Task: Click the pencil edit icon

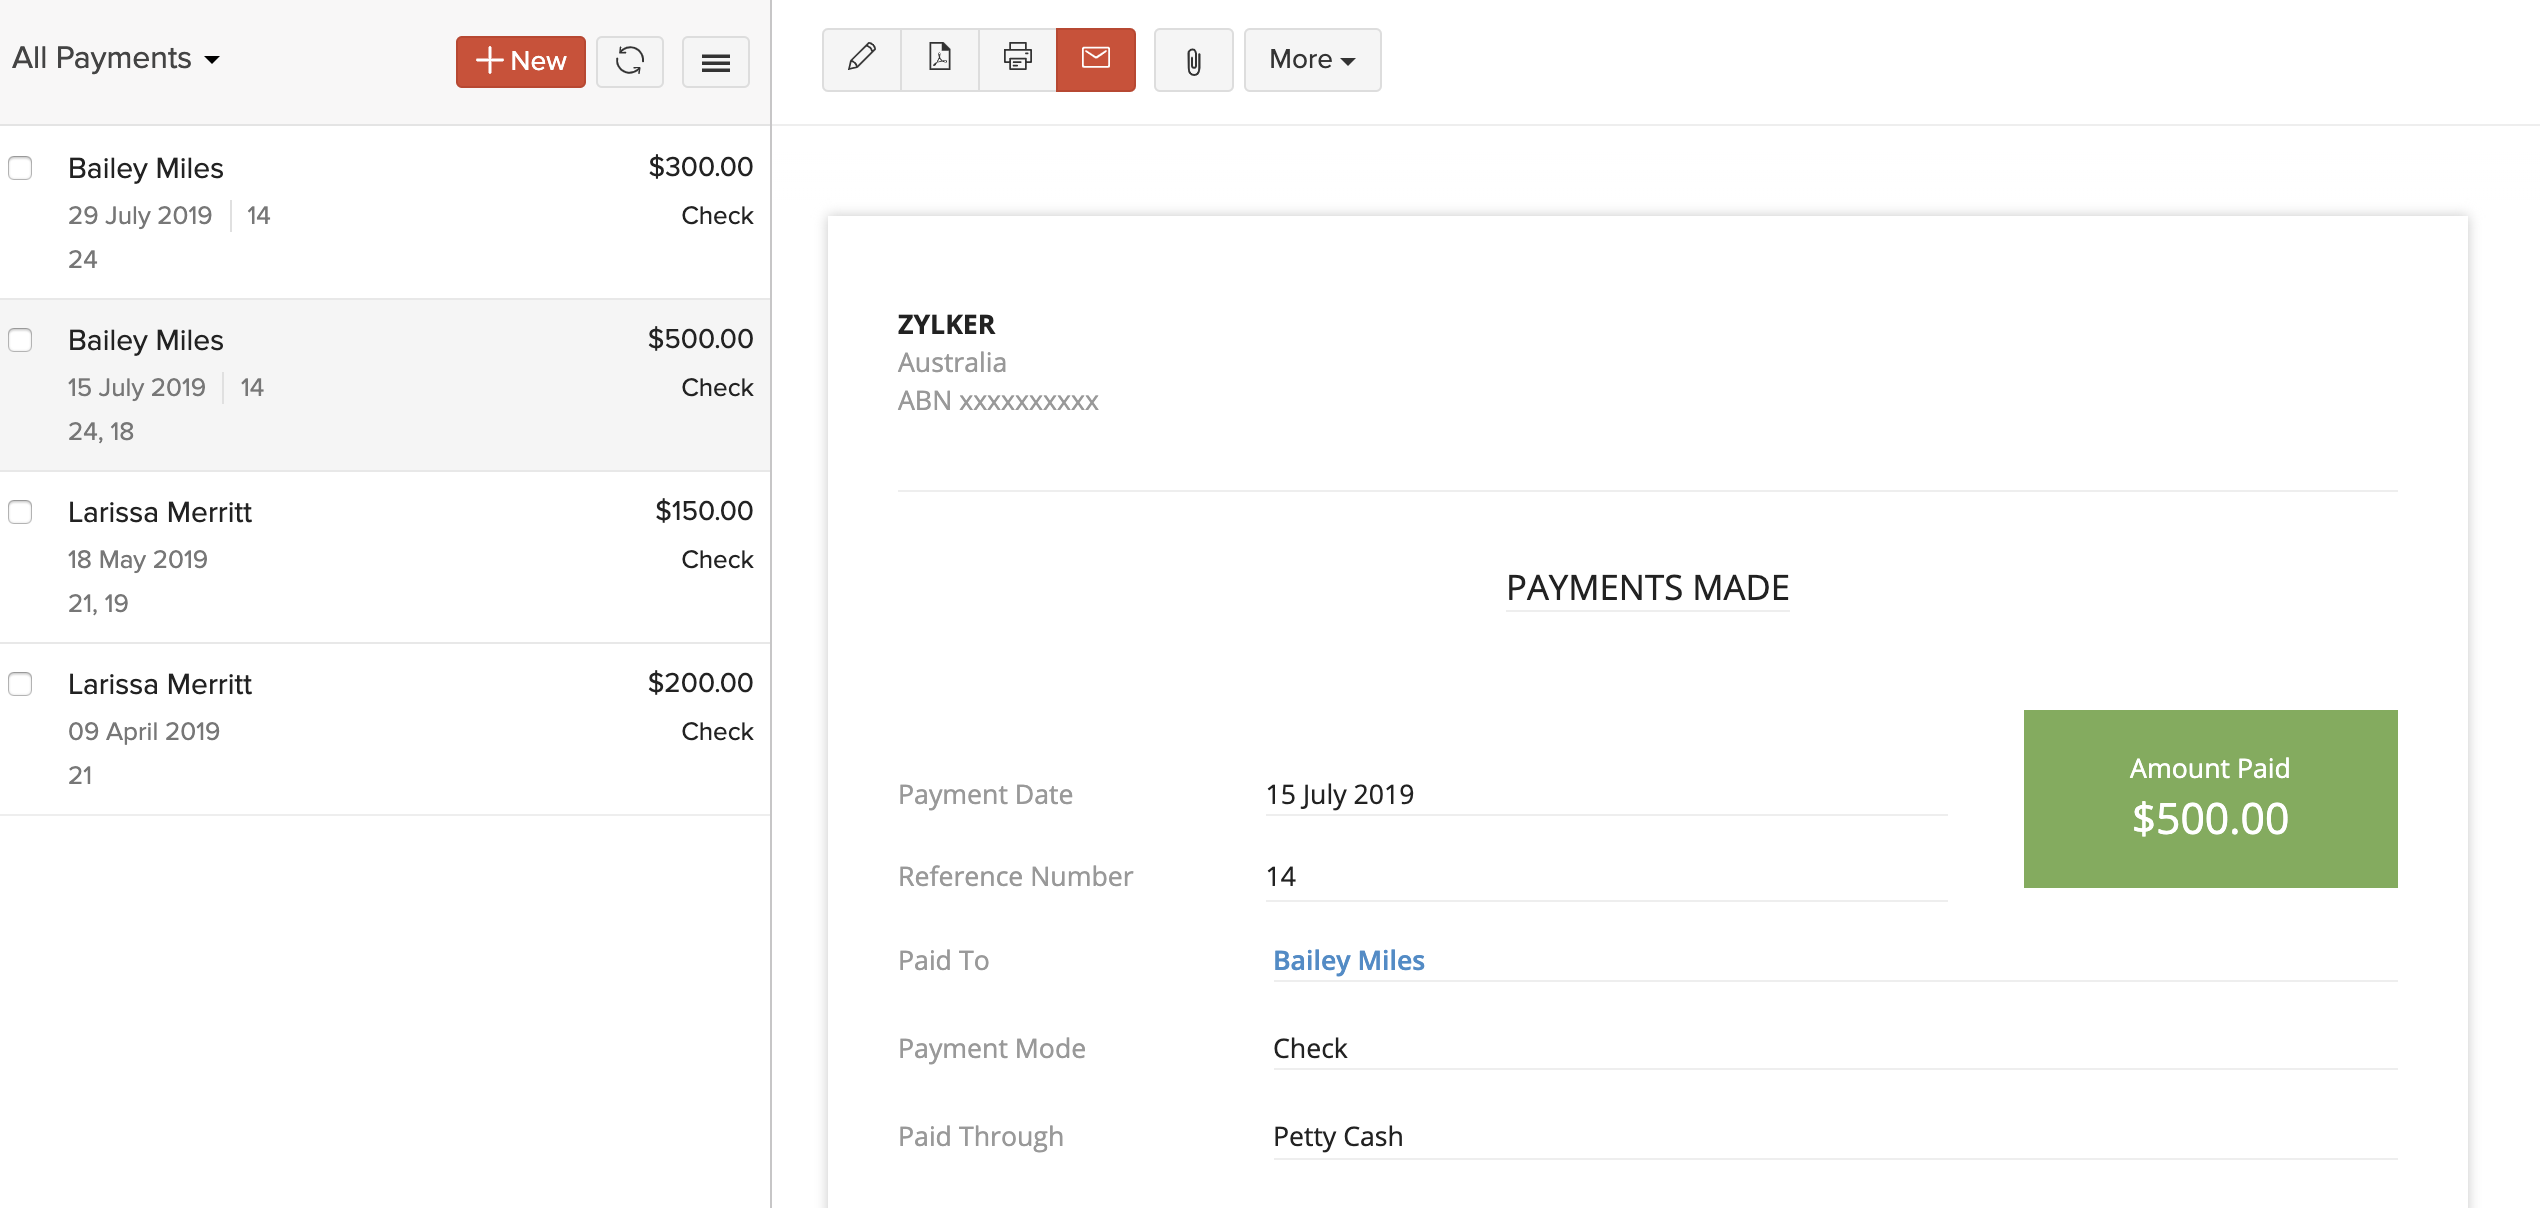Action: (861, 59)
